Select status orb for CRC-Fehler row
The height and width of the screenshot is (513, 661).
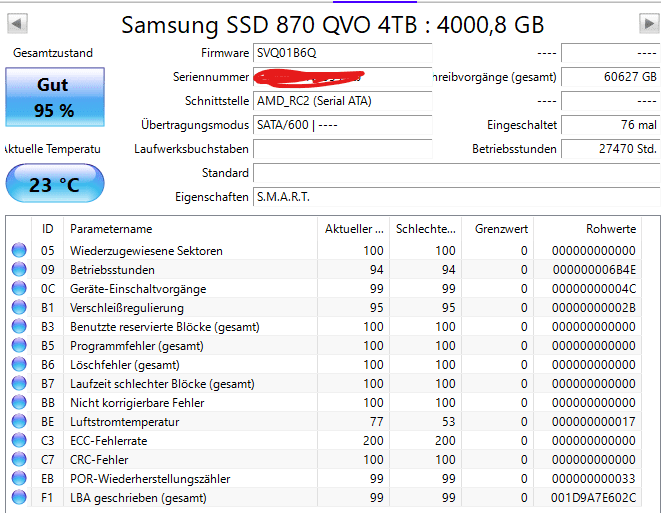pos(19,459)
